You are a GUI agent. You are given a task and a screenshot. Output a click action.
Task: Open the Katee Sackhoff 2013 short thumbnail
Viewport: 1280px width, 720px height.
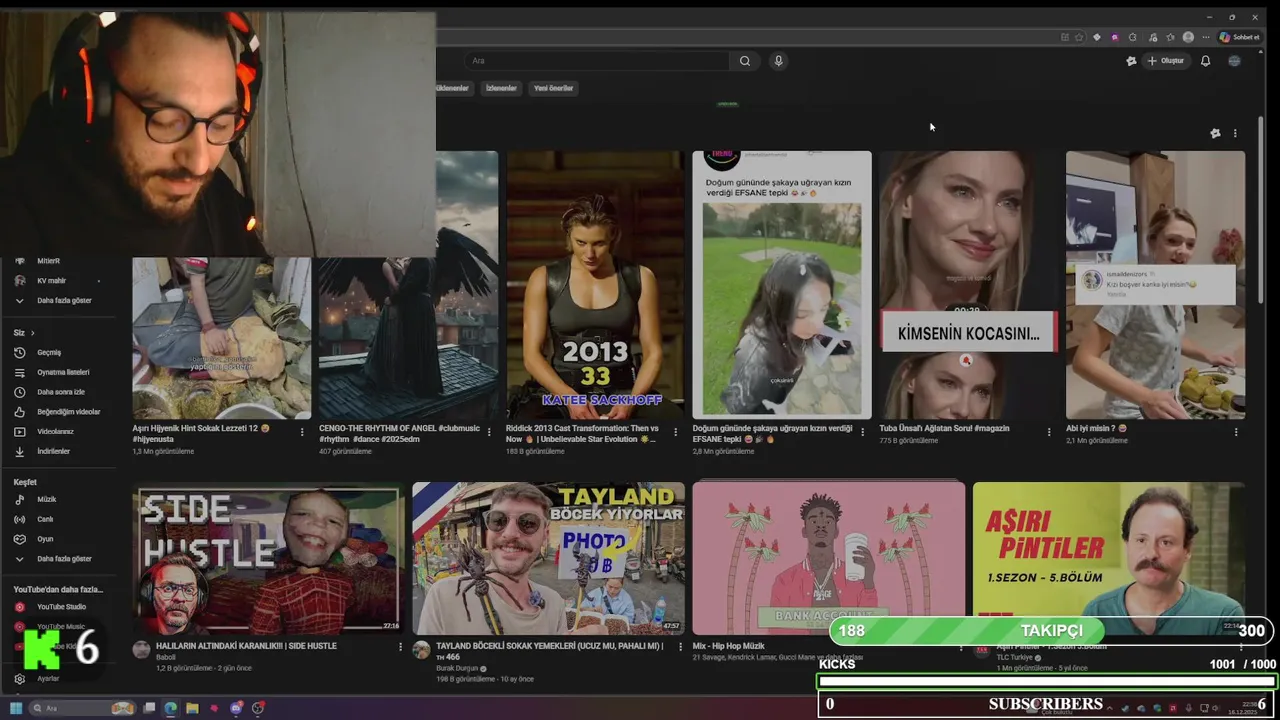pyautogui.click(x=595, y=285)
